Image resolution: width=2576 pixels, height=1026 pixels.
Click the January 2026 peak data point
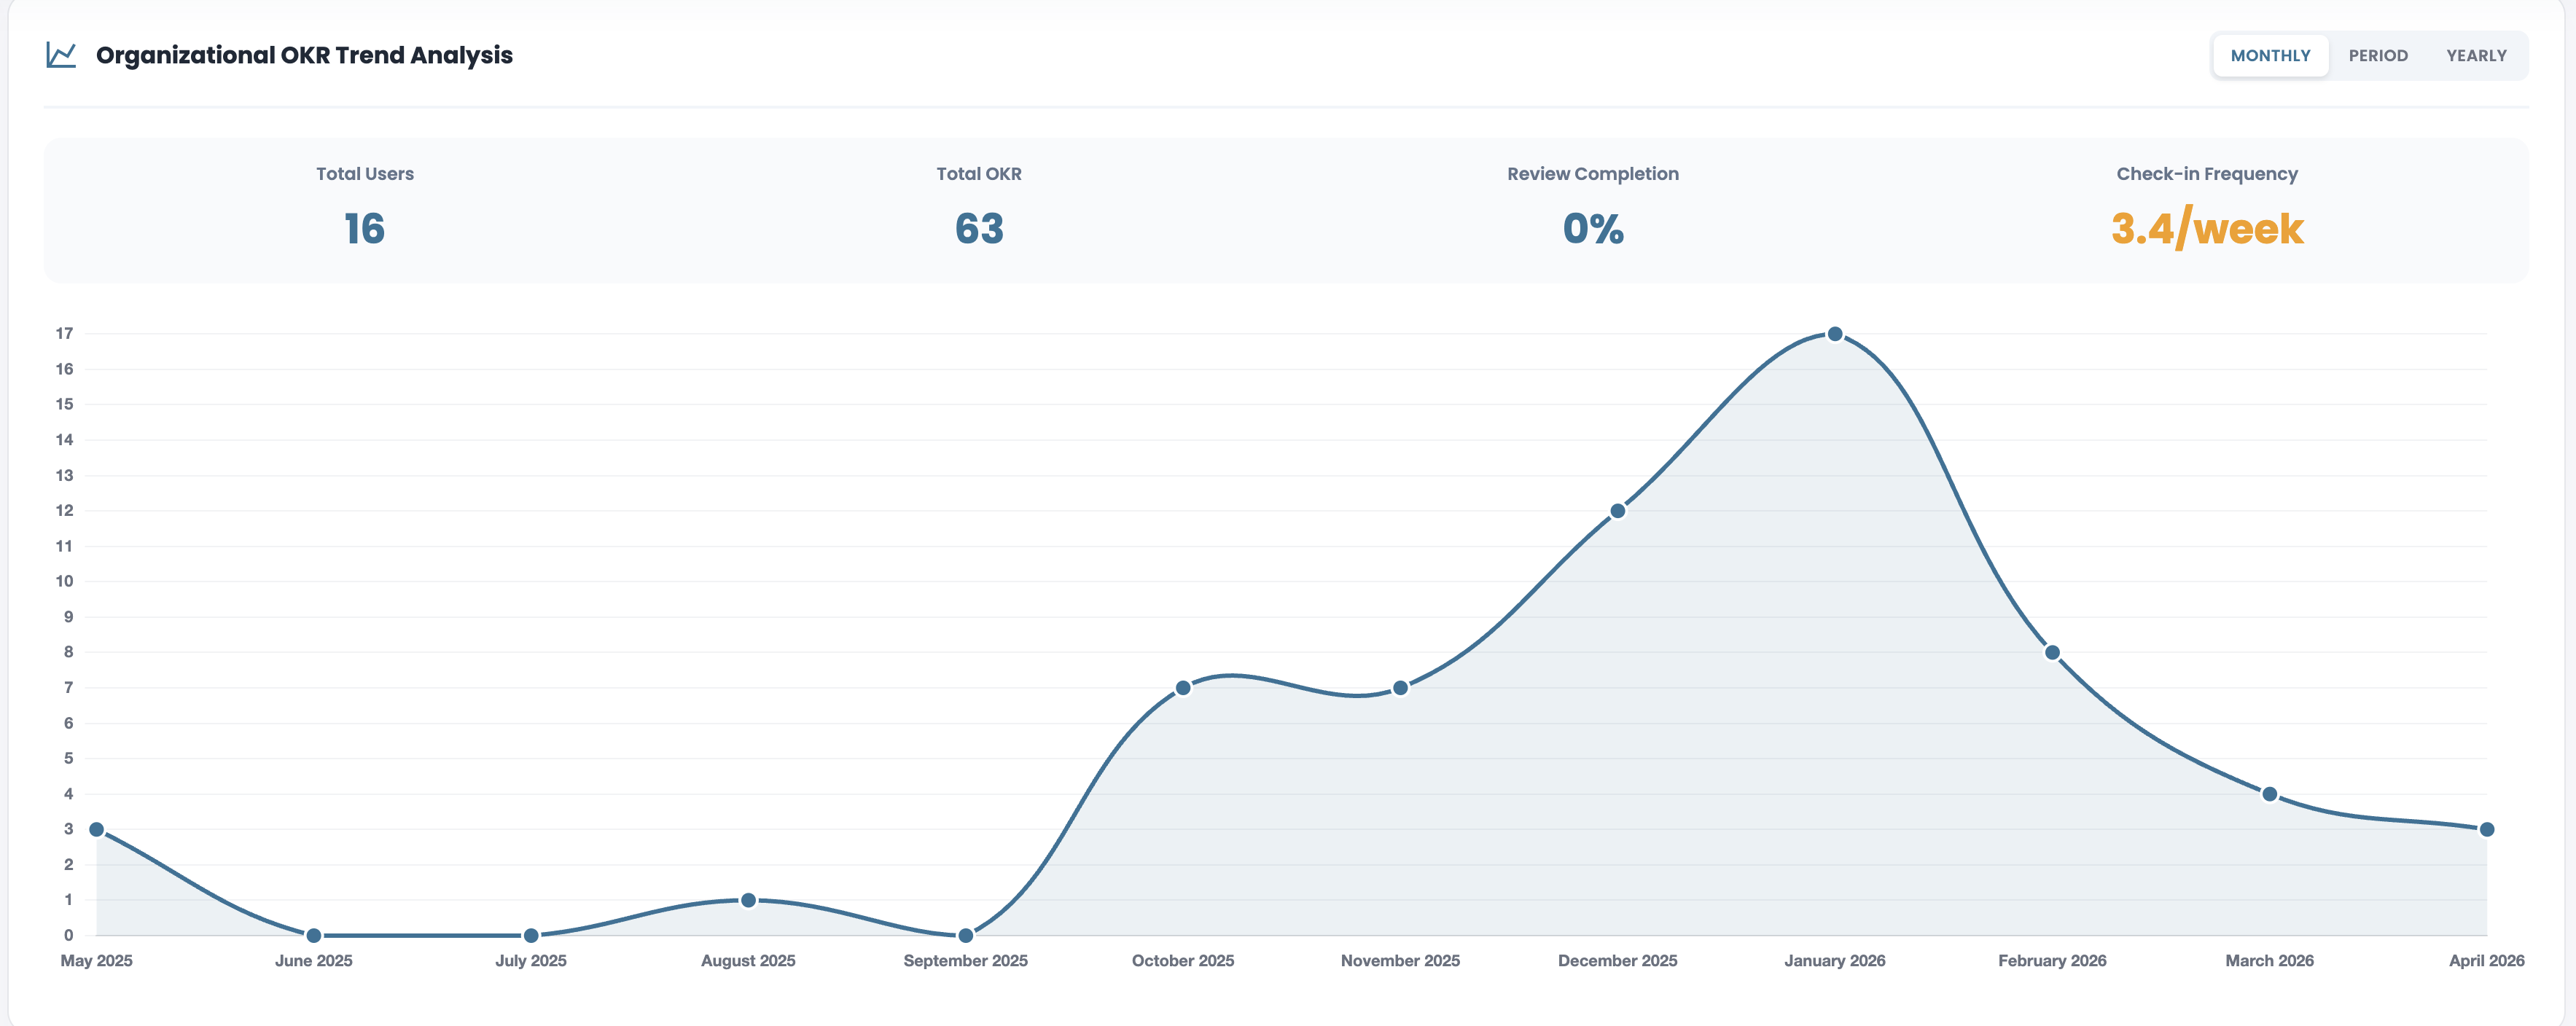pyautogui.click(x=1835, y=334)
